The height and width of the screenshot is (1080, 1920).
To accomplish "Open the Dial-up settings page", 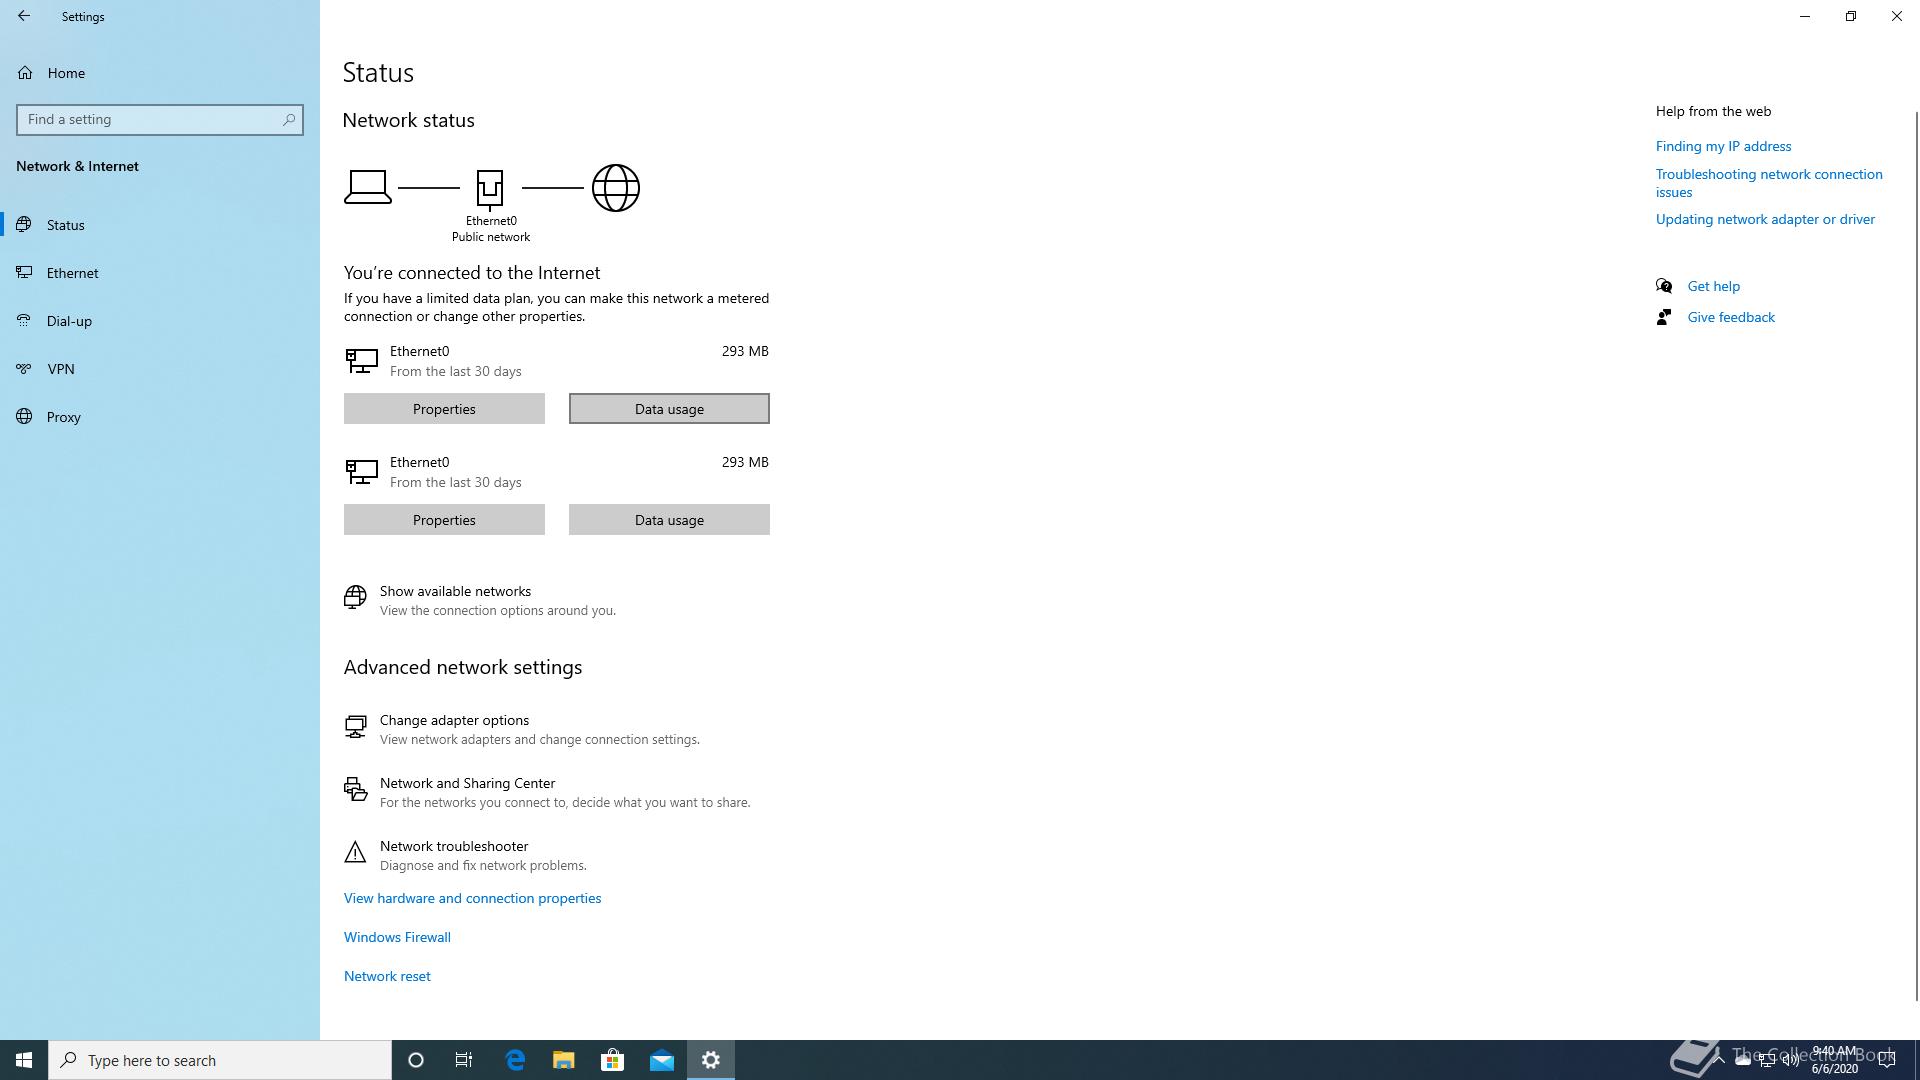I will [x=160, y=321].
